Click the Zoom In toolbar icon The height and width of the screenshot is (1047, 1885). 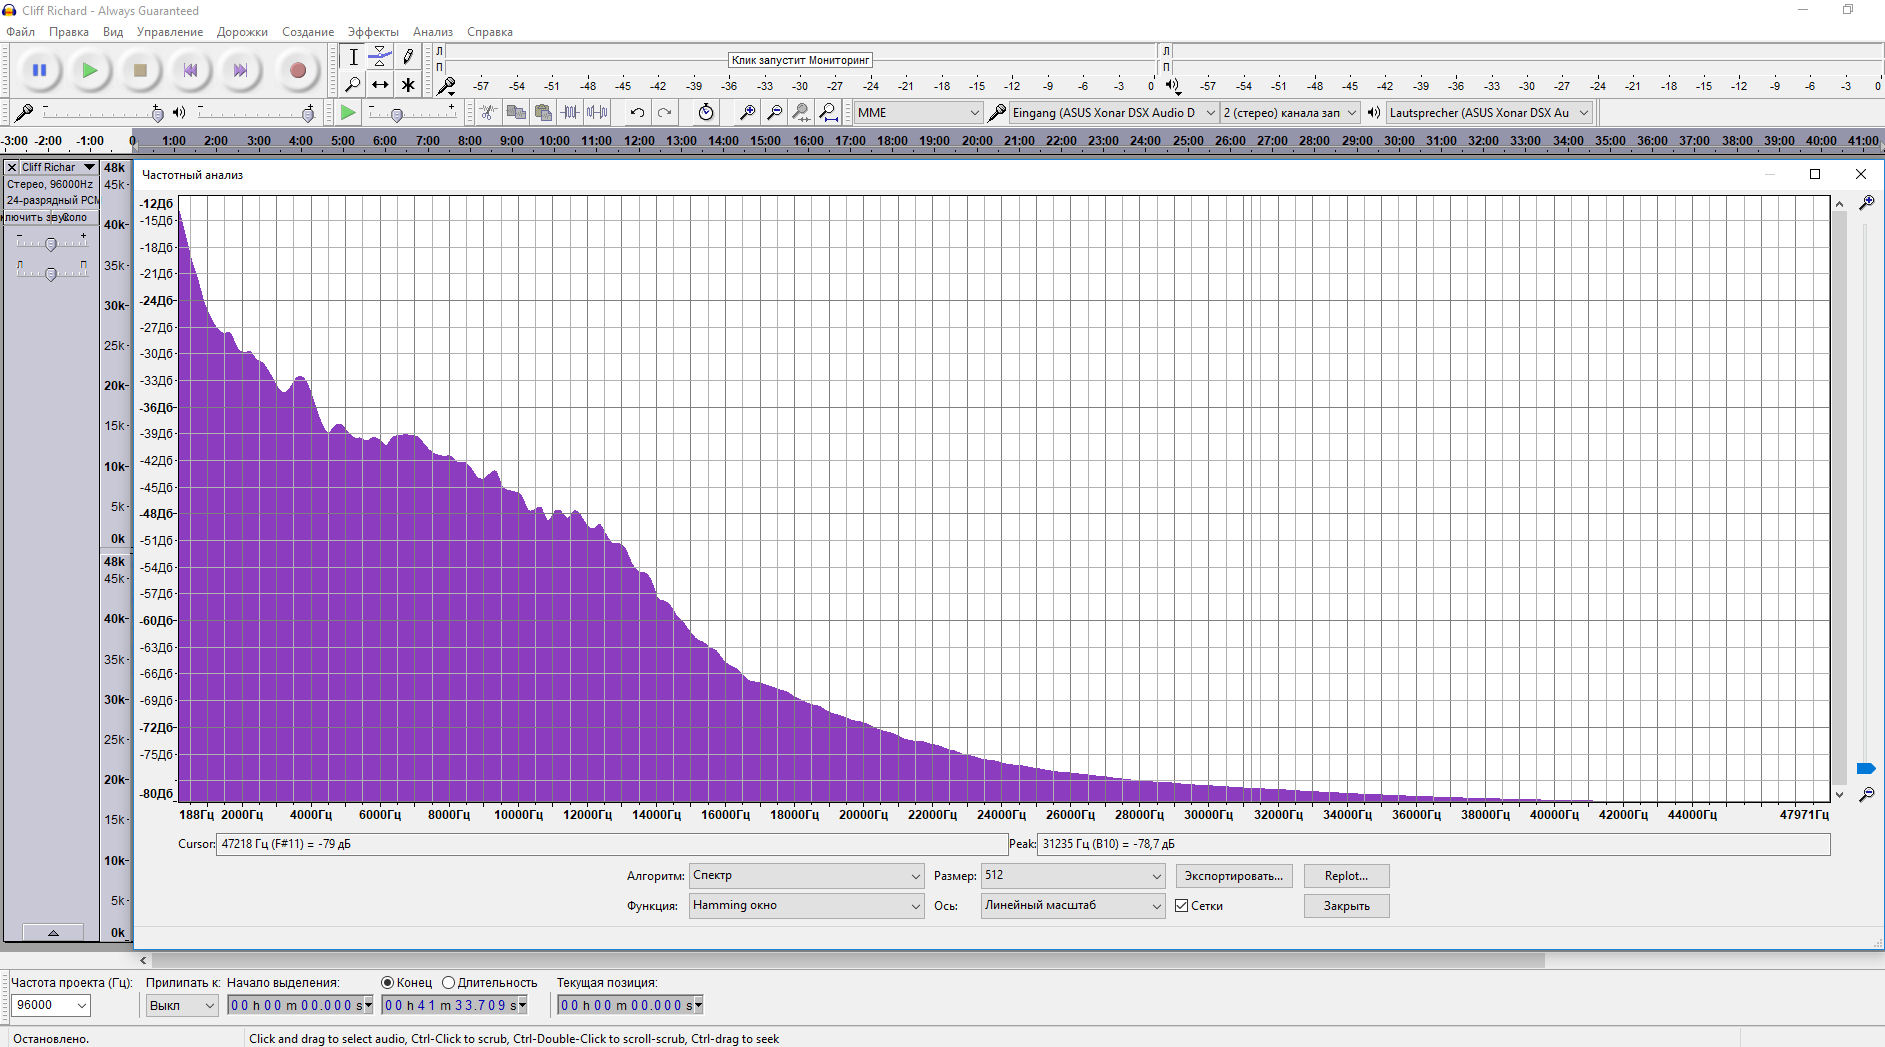[747, 113]
